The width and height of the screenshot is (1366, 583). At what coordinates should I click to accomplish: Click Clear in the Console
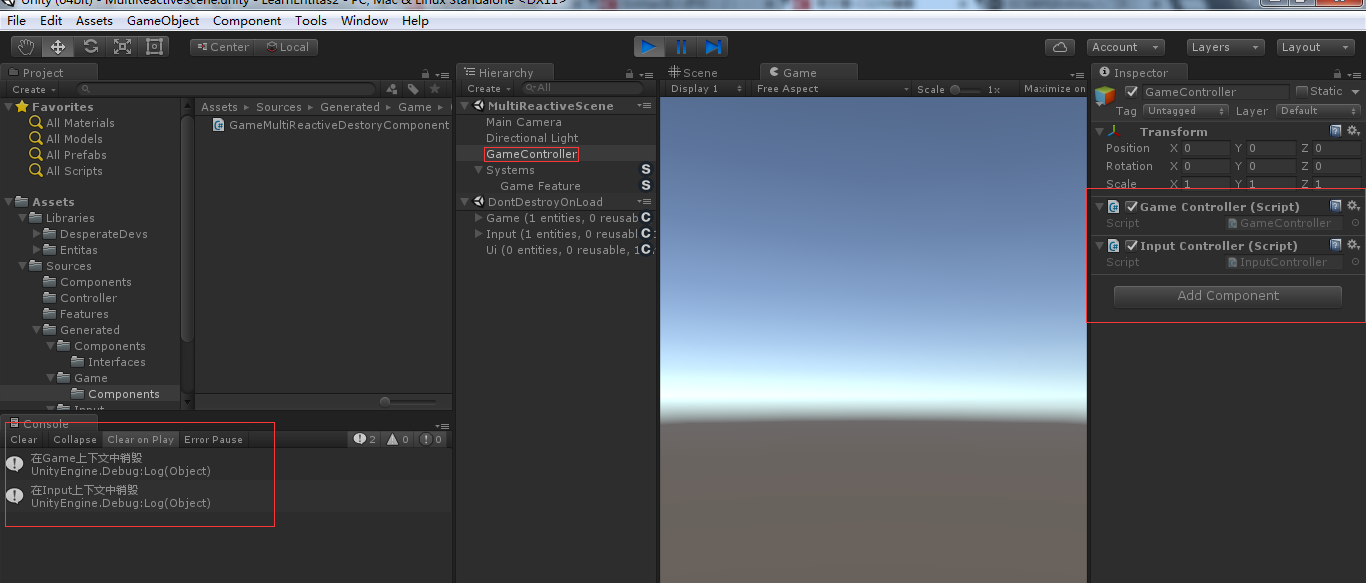coord(24,439)
